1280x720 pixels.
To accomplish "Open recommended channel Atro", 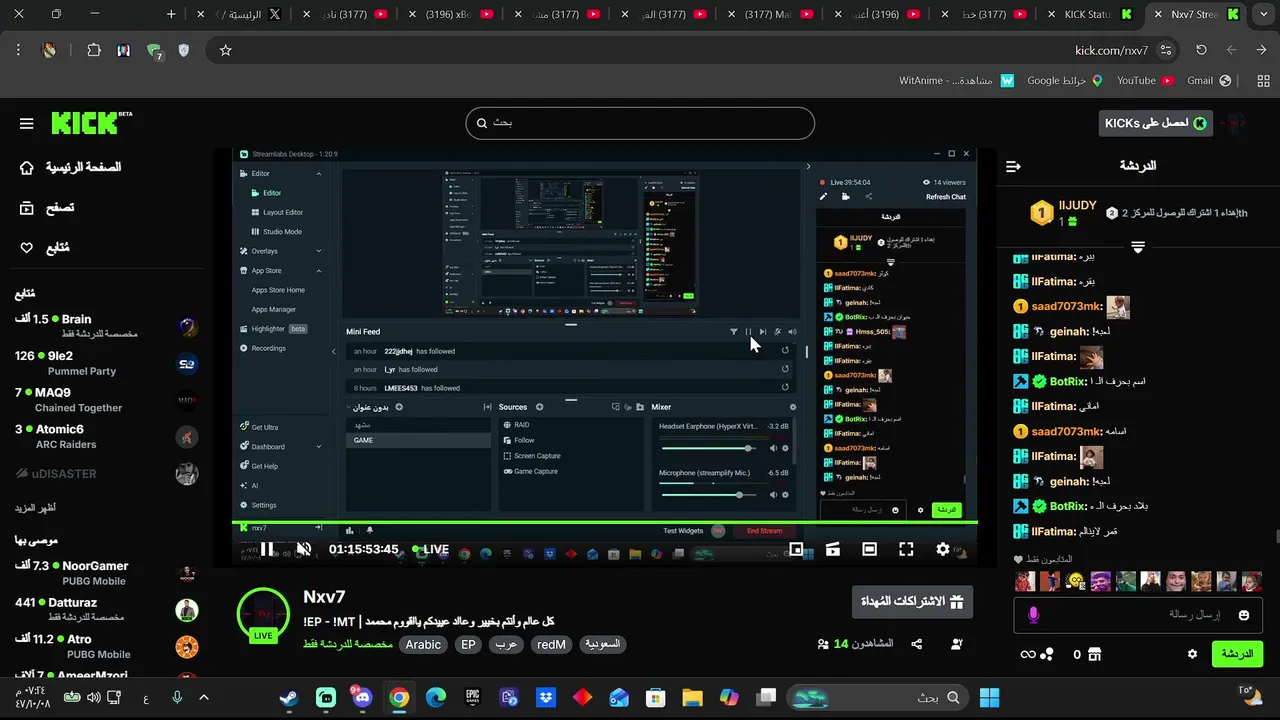I will (106, 647).
